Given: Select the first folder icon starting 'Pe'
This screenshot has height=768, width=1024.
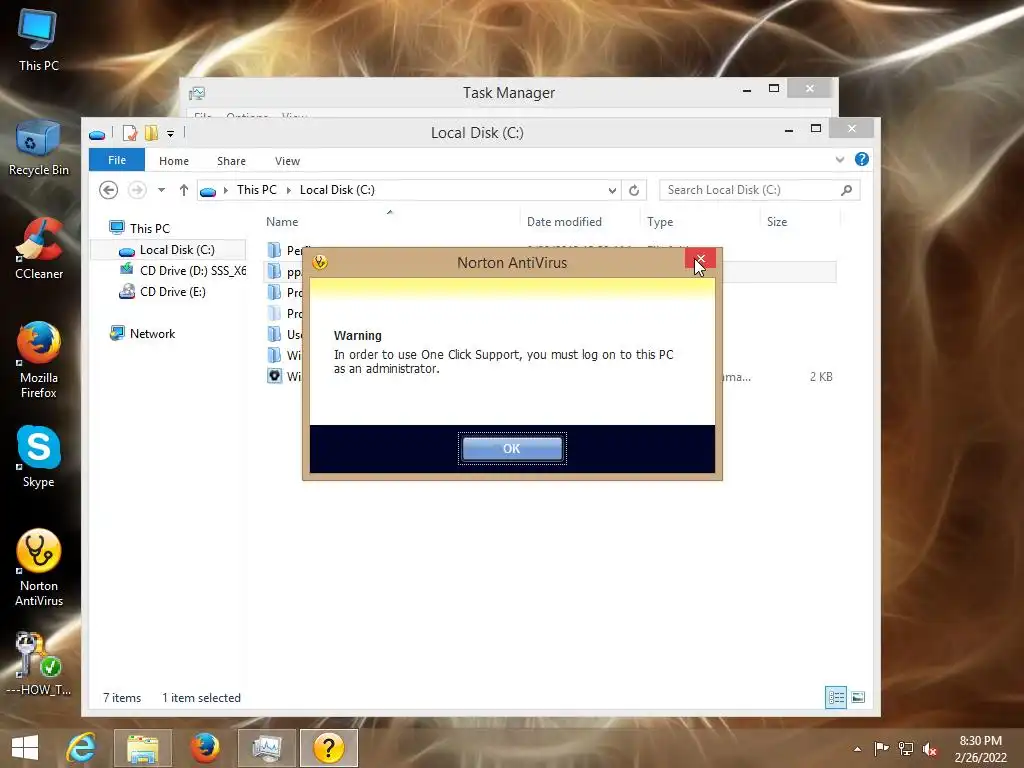Looking at the screenshot, I should 275,249.
